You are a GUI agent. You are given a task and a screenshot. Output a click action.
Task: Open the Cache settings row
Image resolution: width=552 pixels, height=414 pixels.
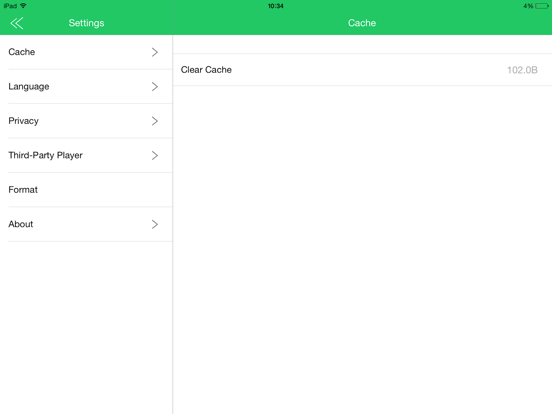tap(86, 52)
